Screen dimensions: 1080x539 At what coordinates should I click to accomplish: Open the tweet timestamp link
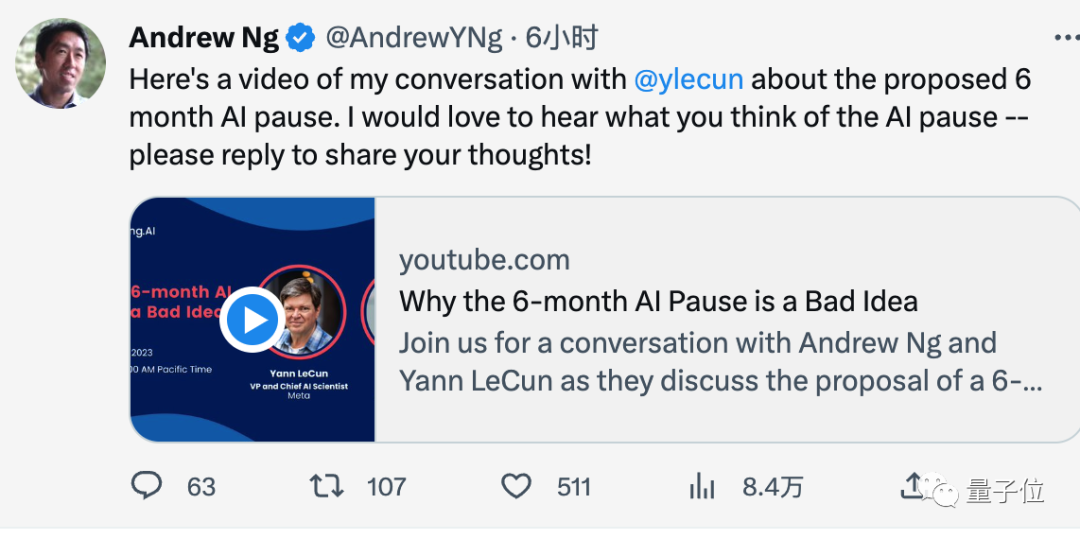pos(562,38)
